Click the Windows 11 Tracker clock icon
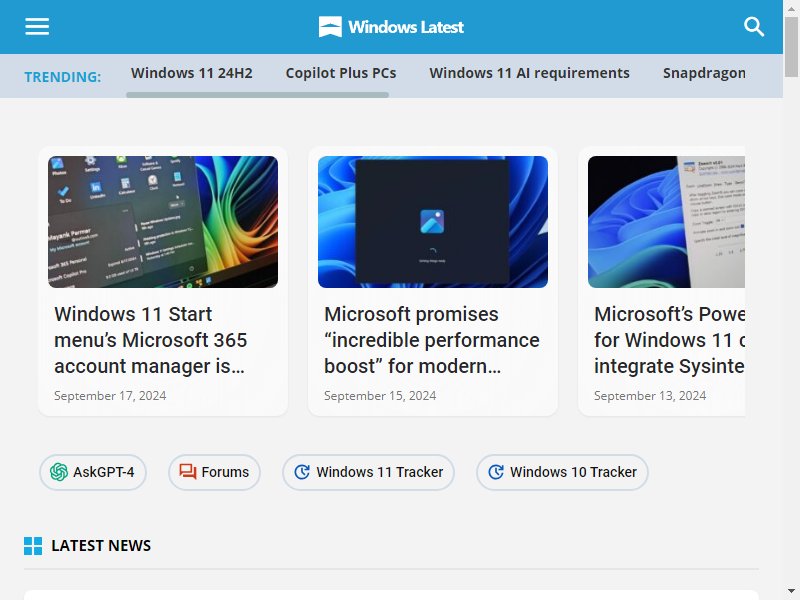The height and width of the screenshot is (600, 800). 302,472
